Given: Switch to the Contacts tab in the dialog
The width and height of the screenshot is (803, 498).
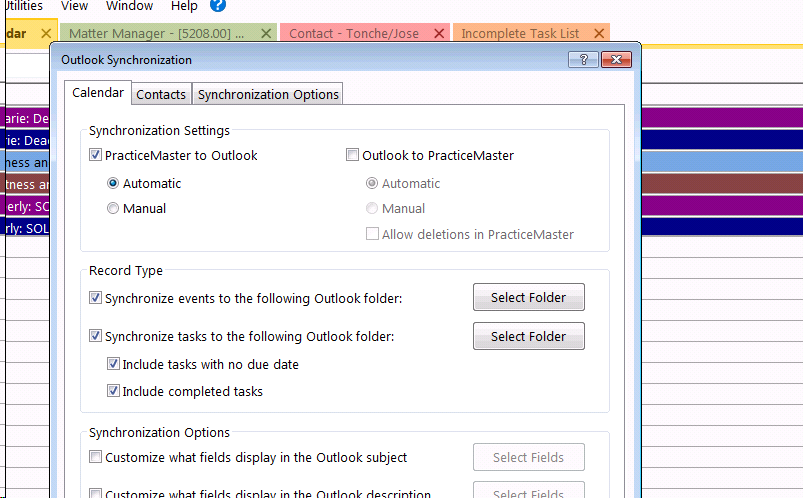Looking at the screenshot, I should click(x=161, y=94).
